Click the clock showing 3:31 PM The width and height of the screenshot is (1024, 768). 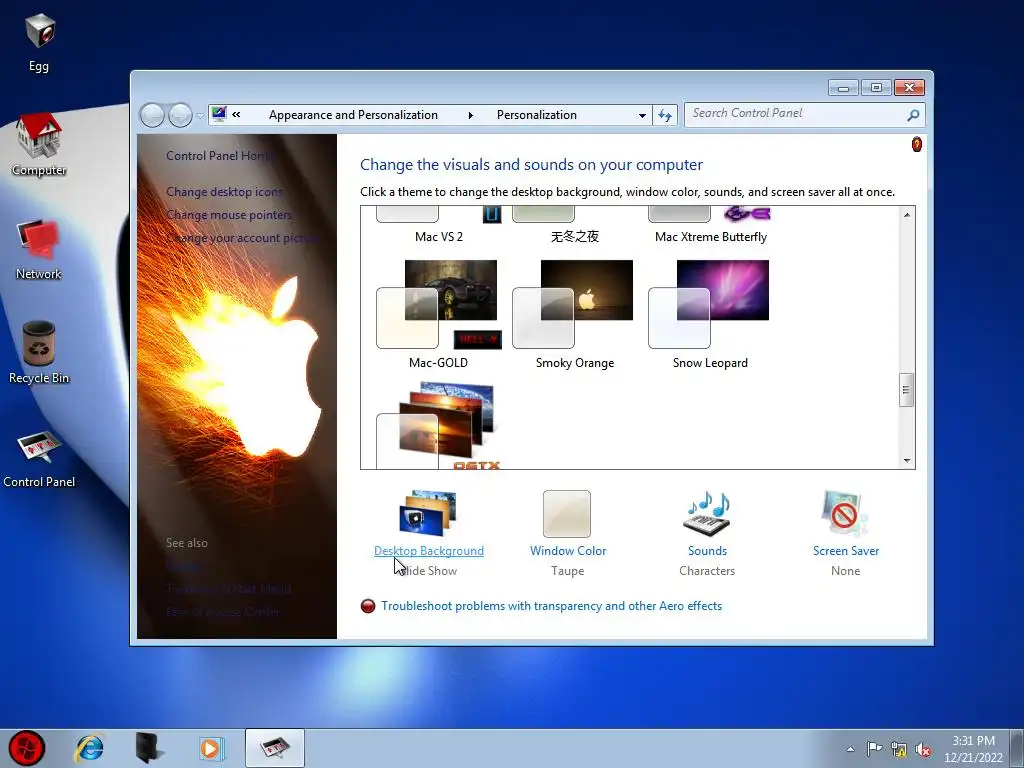click(973, 749)
